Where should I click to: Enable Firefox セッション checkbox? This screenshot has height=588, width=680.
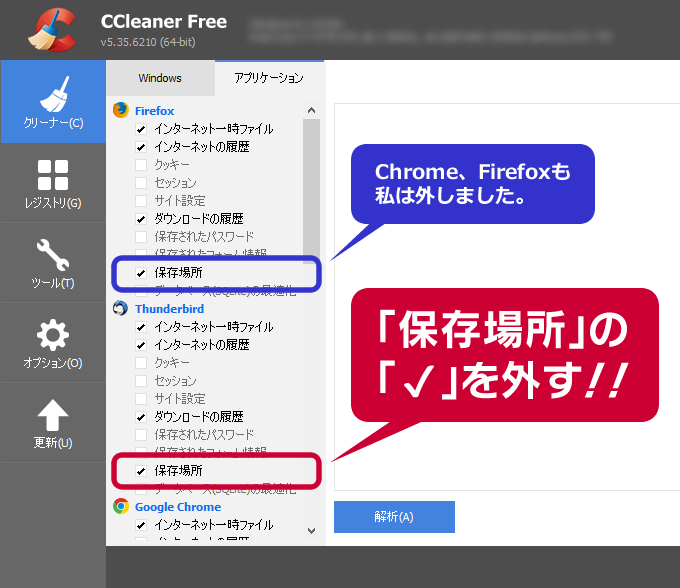[141, 183]
